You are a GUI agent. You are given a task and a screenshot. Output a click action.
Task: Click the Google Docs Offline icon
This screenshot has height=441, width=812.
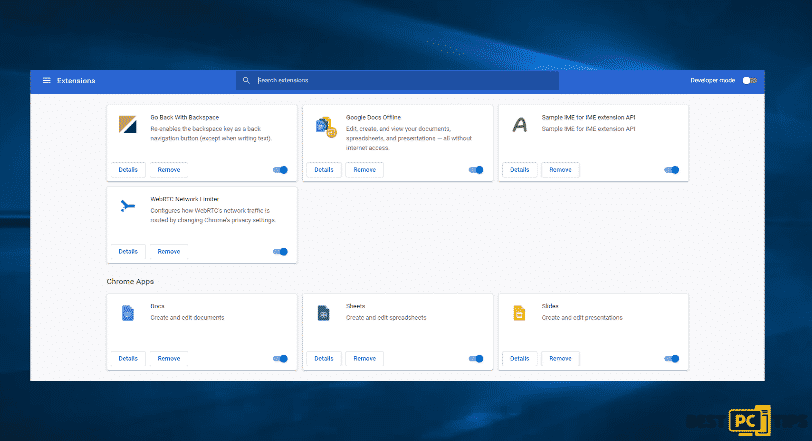pyautogui.click(x=326, y=127)
